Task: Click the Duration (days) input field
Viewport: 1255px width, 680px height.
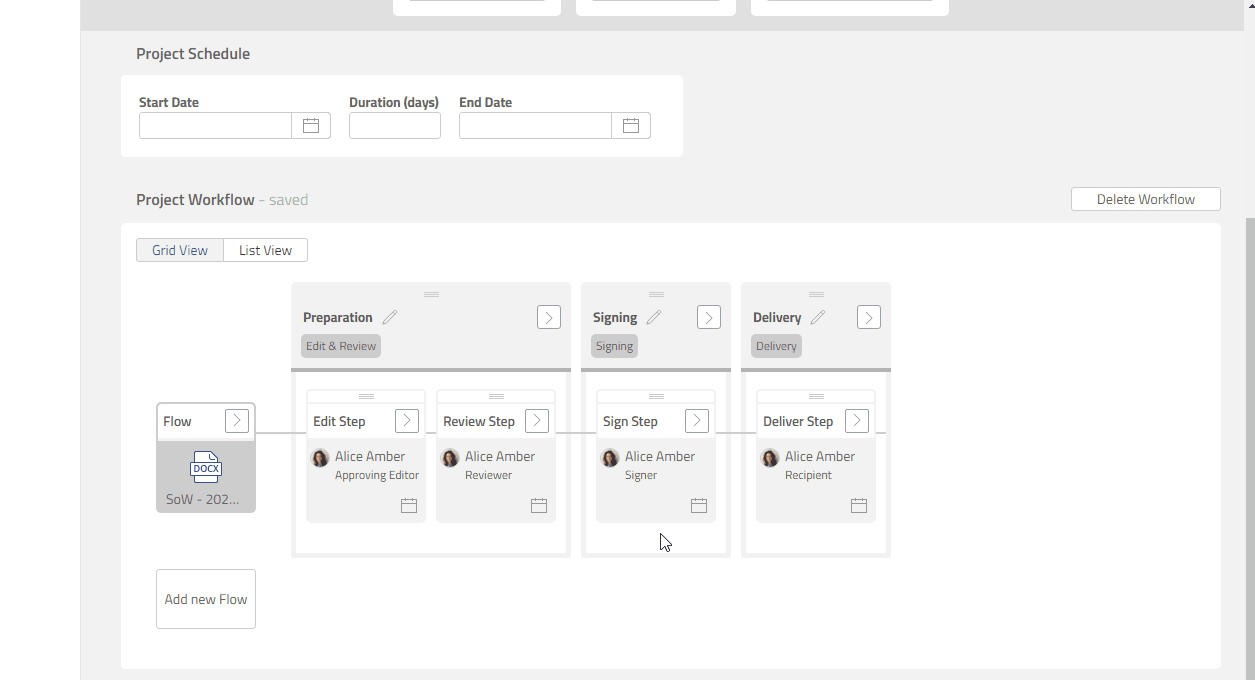Action: pos(395,126)
